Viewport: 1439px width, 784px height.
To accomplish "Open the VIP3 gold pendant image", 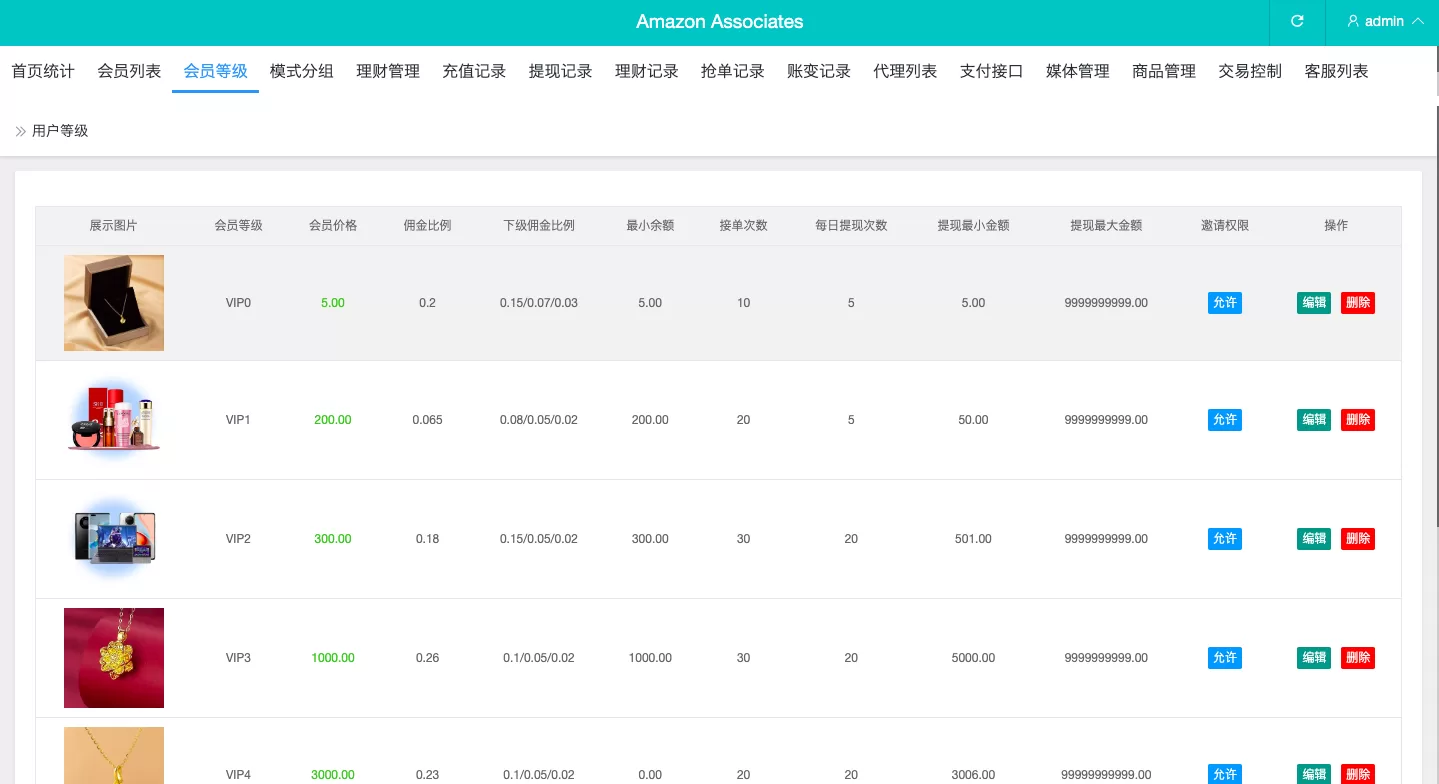I will click(x=114, y=658).
